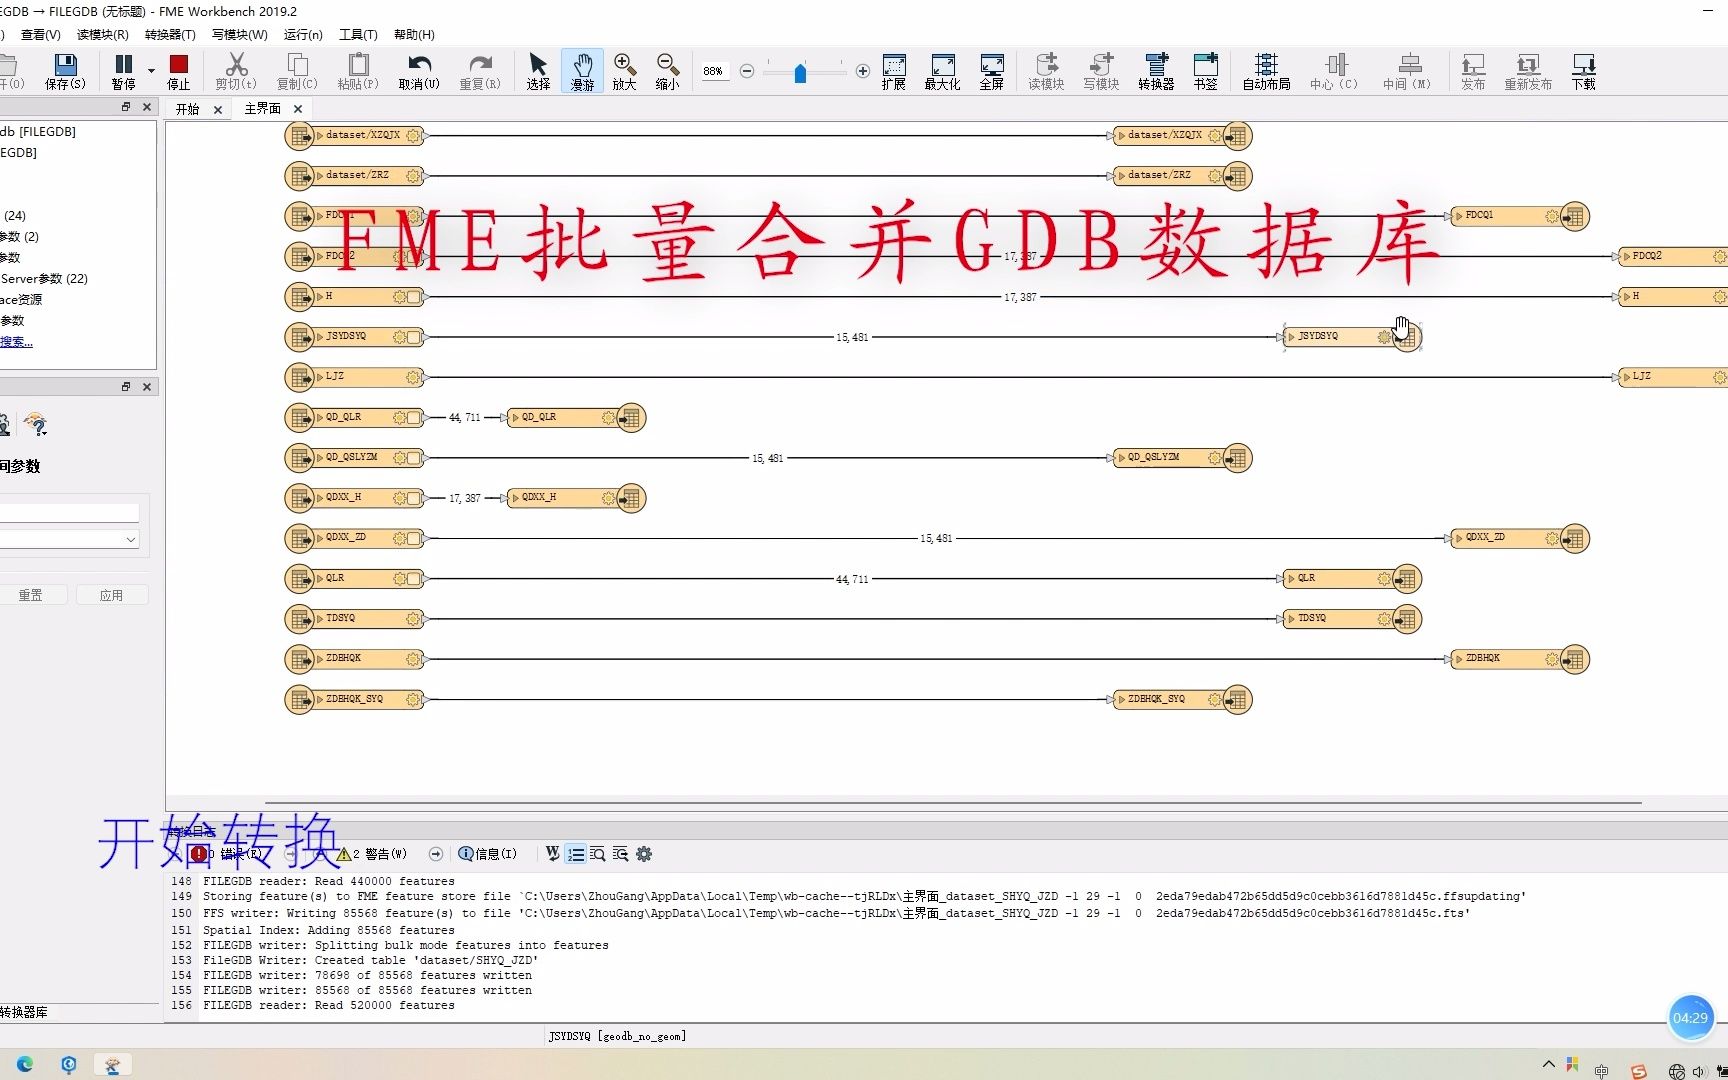
Task: Open the 转换器(T) menu
Action: [x=170, y=34]
